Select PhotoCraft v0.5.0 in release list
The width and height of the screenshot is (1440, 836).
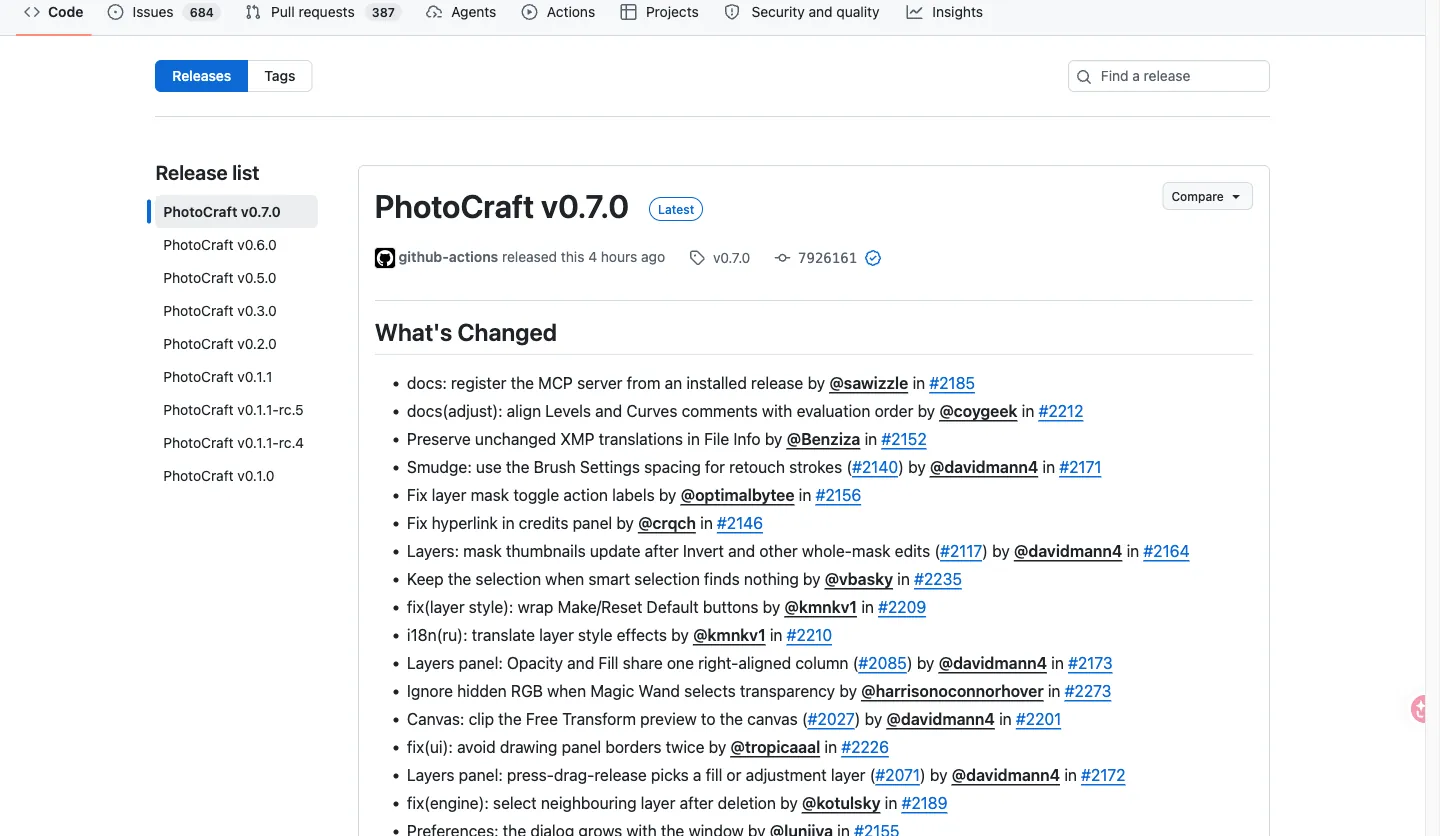[x=236, y=278]
